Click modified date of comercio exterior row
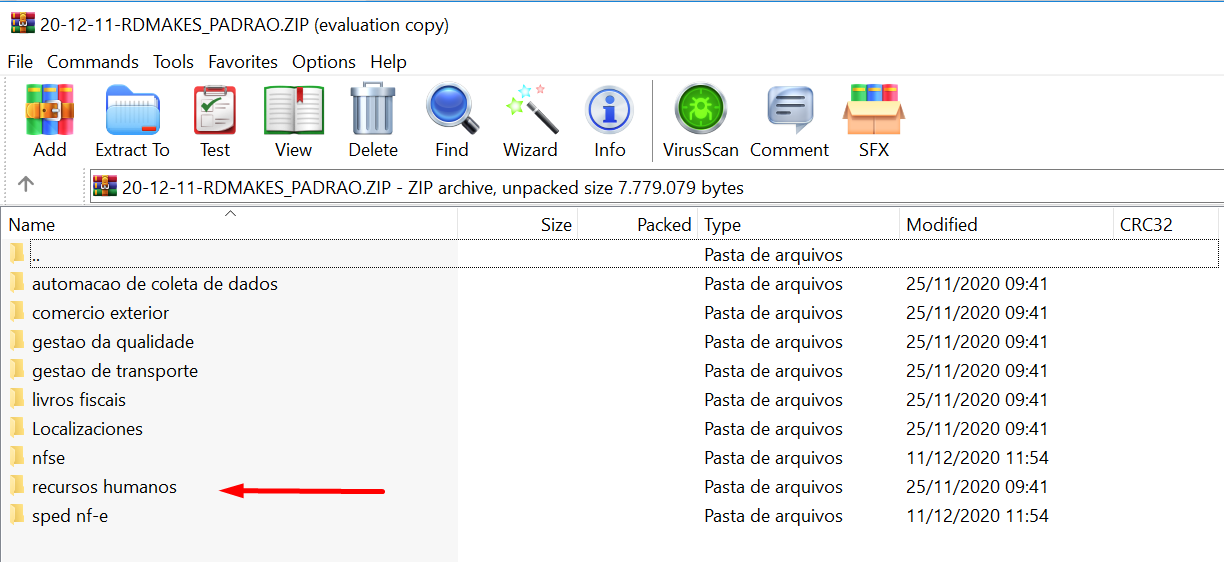Screen dimensions: 1224x562 tap(977, 313)
